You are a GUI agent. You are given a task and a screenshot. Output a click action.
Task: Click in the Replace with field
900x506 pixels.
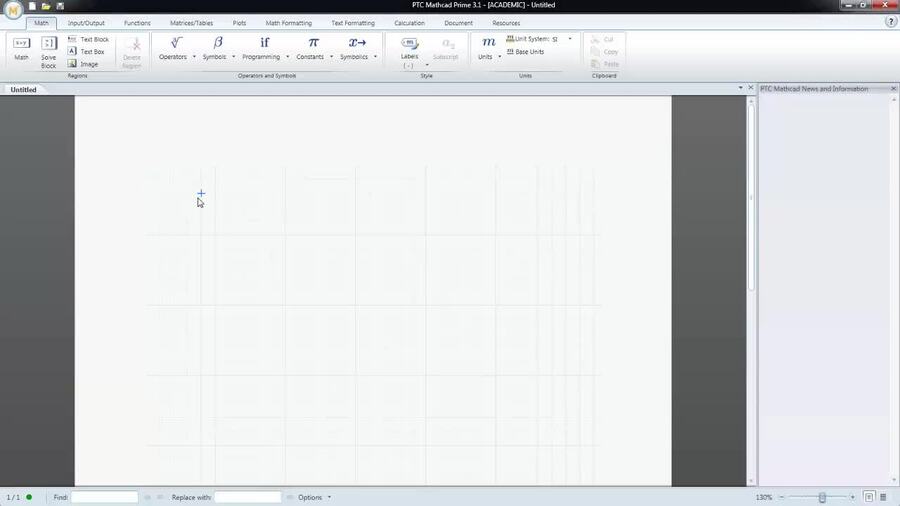click(x=248, y=497)
